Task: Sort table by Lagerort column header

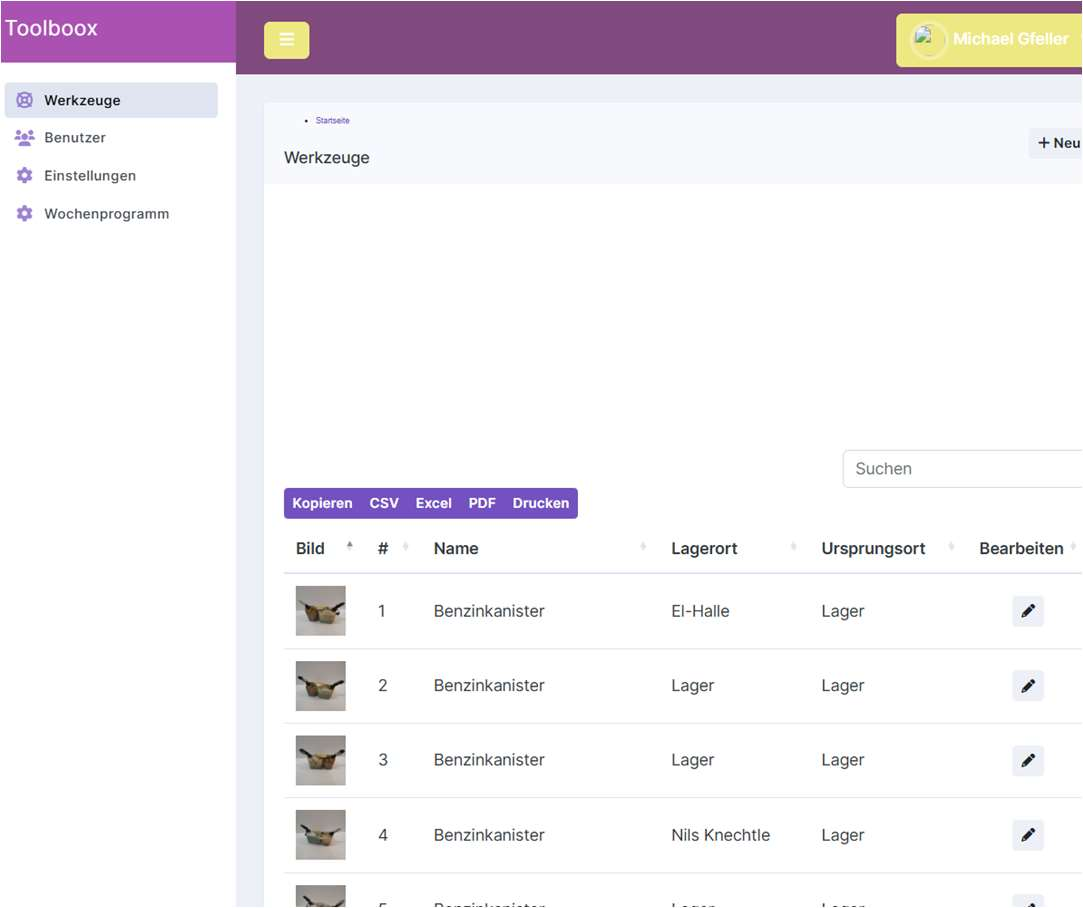Action: pos(704,548)
